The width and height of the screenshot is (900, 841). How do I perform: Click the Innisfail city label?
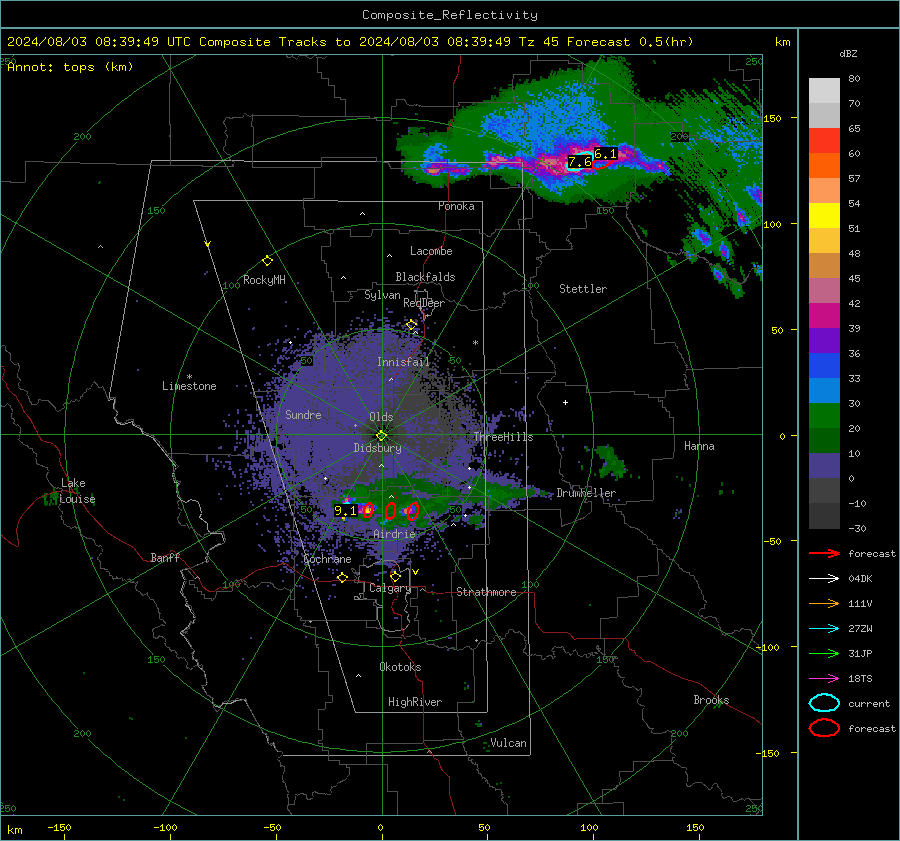pos(403,362)
